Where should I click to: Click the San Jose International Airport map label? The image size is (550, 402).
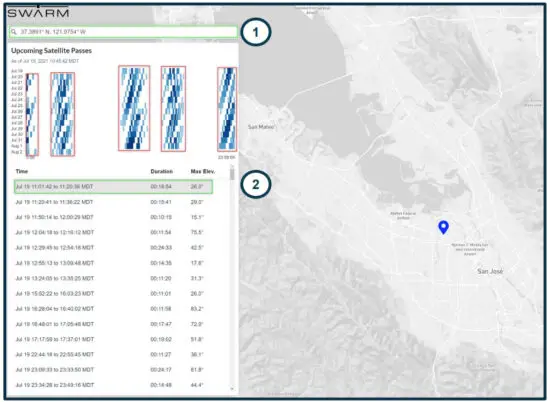pyautogui.click(x=470, y=249)
